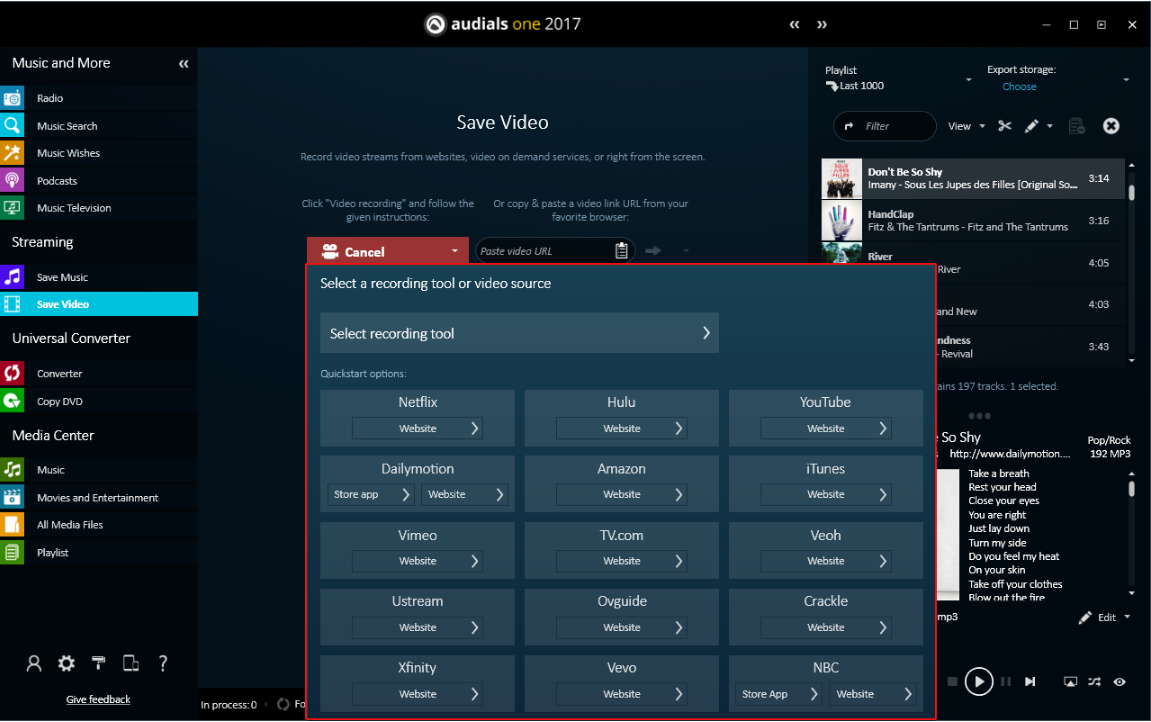
Task: Skip to the next track
Action: coord(1031,682)
